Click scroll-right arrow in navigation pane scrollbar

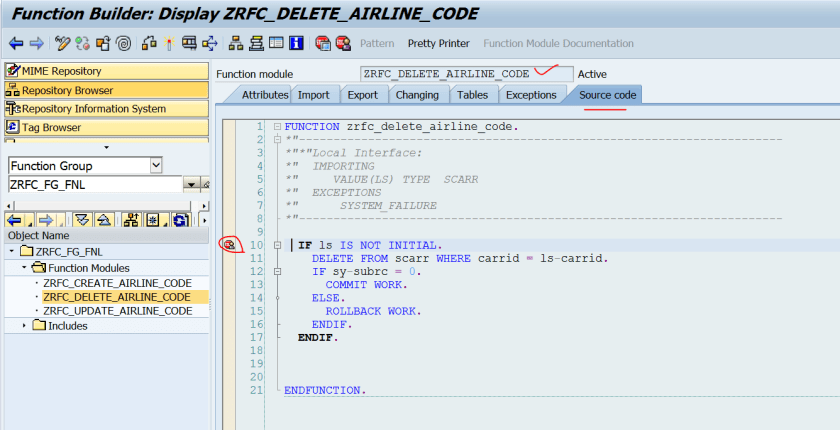pos(204,206)
